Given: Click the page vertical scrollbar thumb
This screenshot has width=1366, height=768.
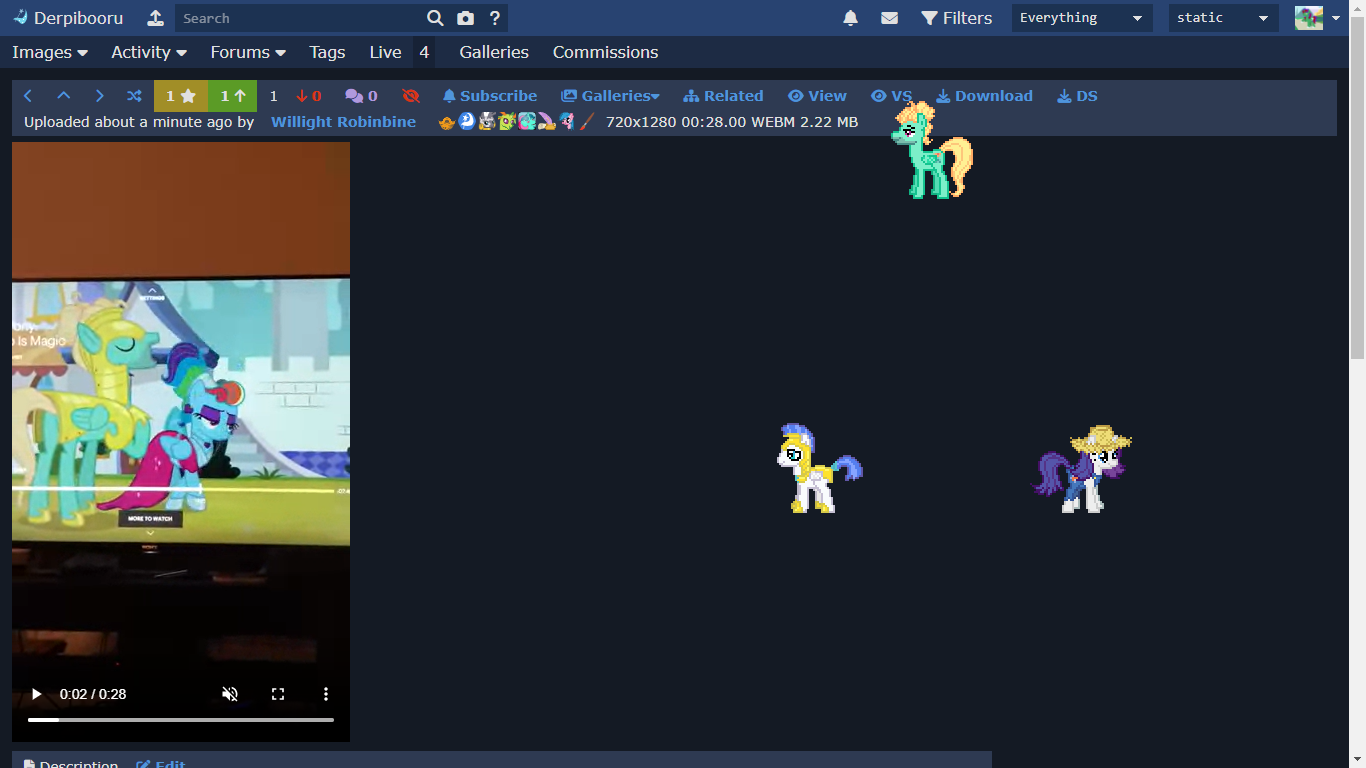Looking at the screenshot, I should click(x=1358, y=187).
